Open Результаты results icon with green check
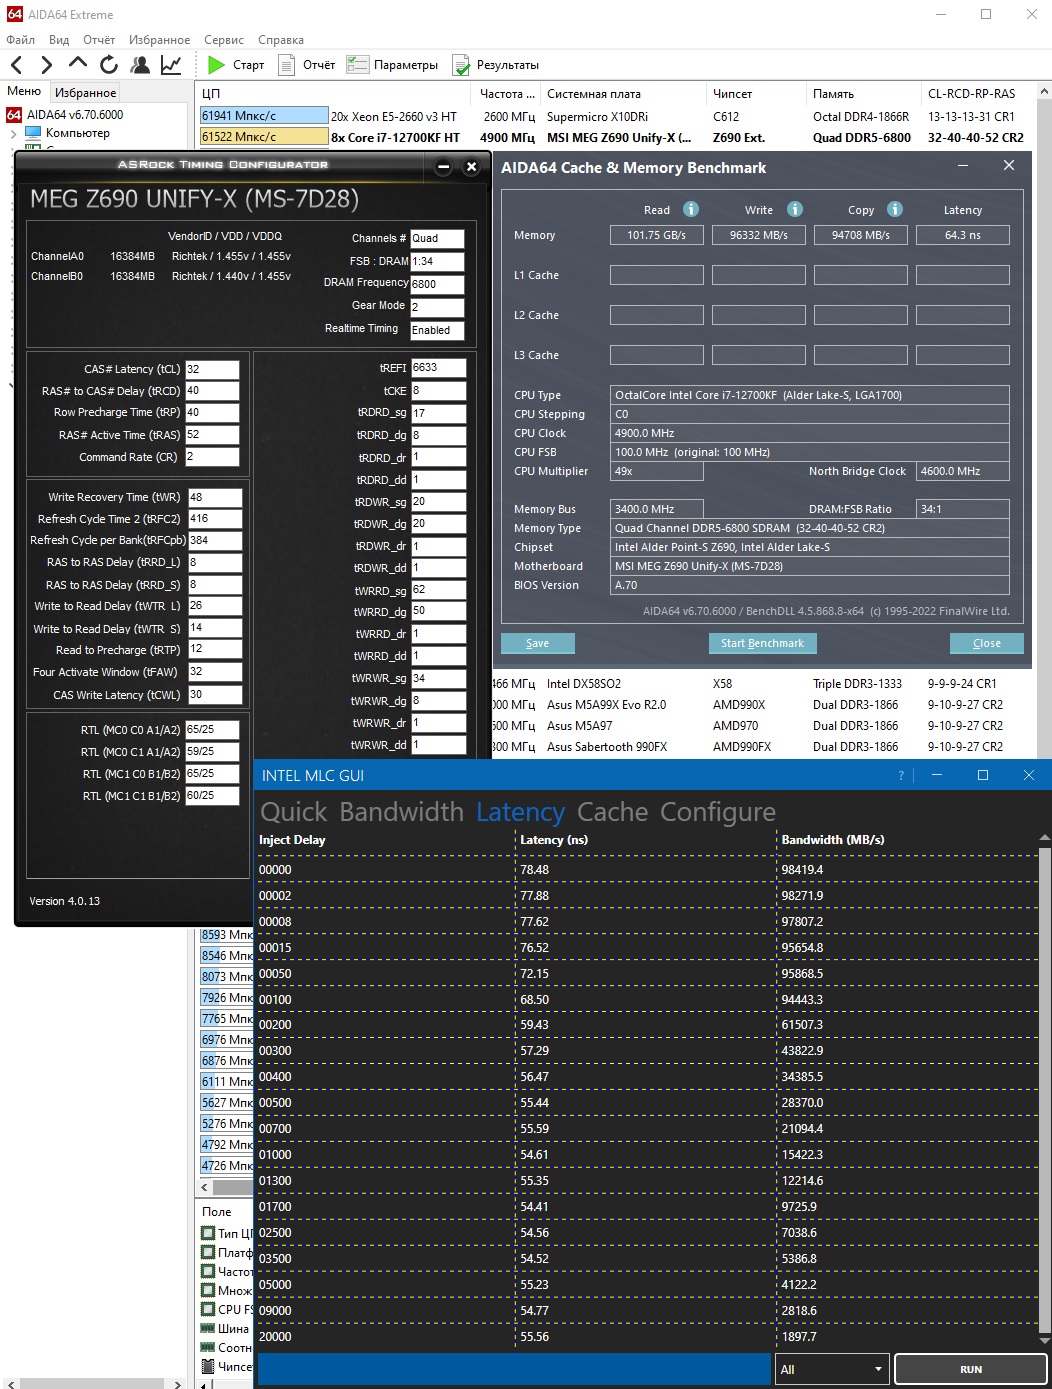 (x=461, y=65)
